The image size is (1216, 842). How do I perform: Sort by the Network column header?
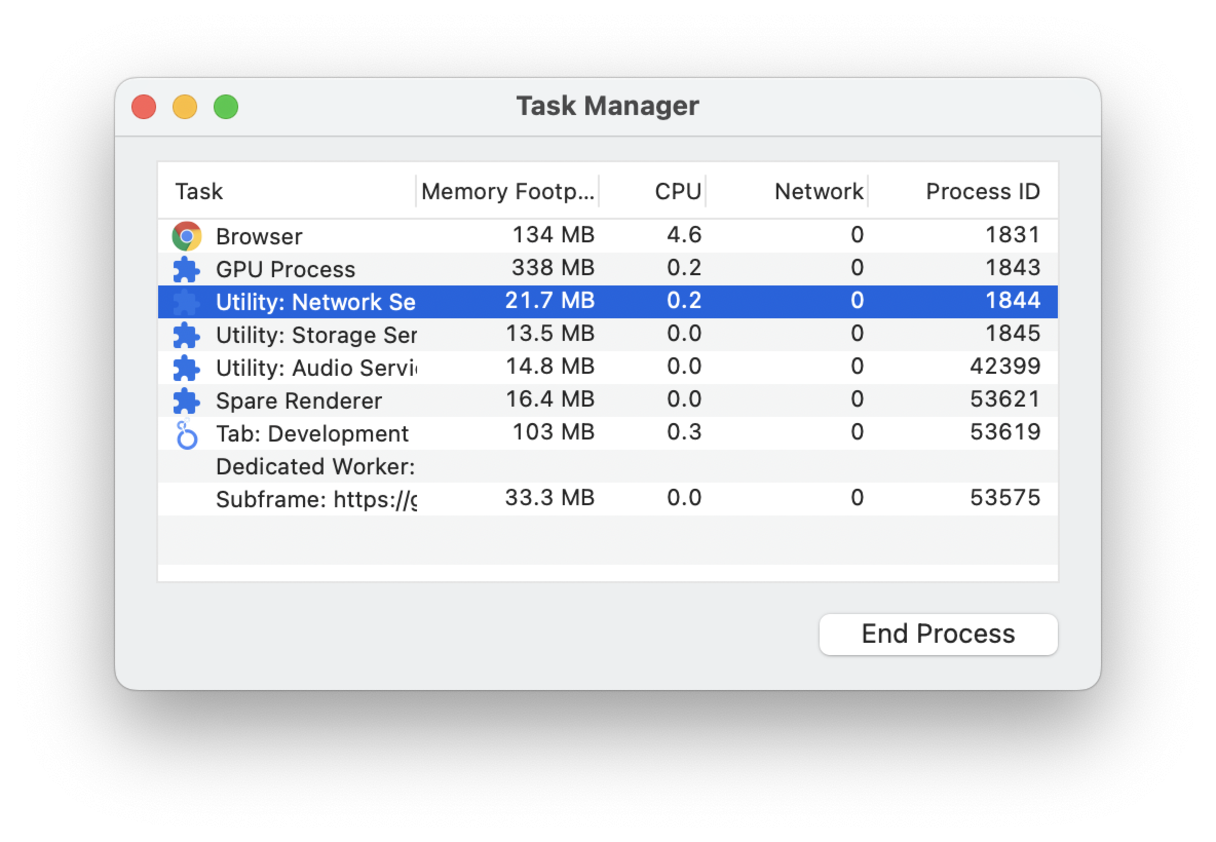click(818, 191)
